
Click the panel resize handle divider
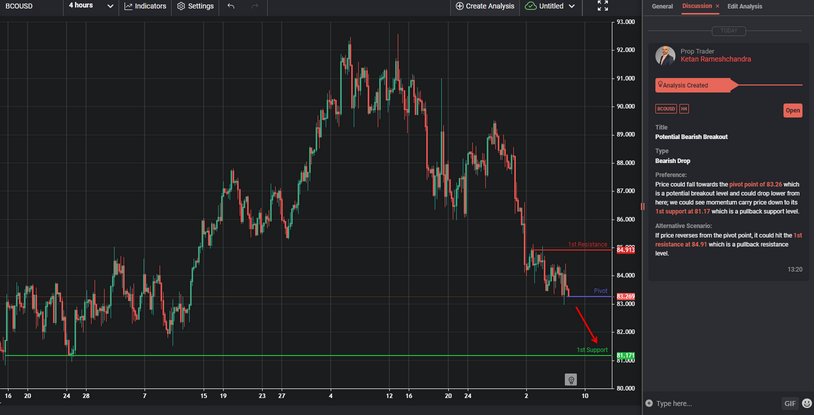(642, 207)
